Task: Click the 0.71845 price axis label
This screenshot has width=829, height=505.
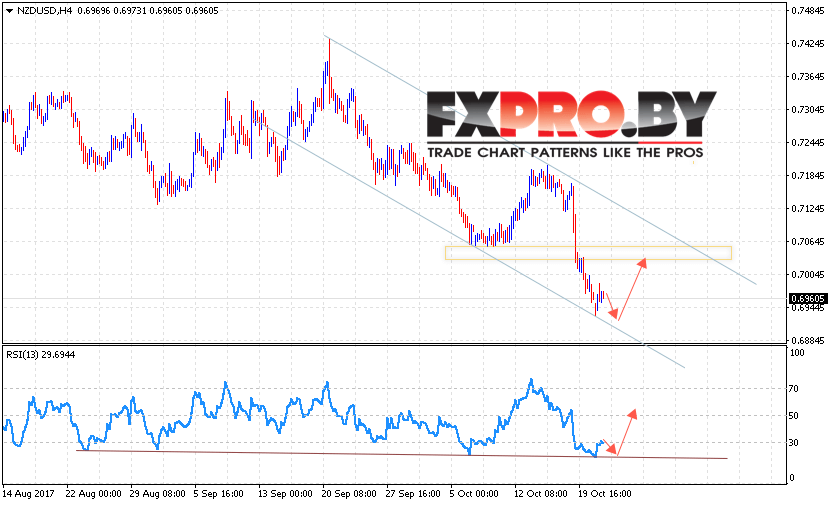Action: pos(807,176)
